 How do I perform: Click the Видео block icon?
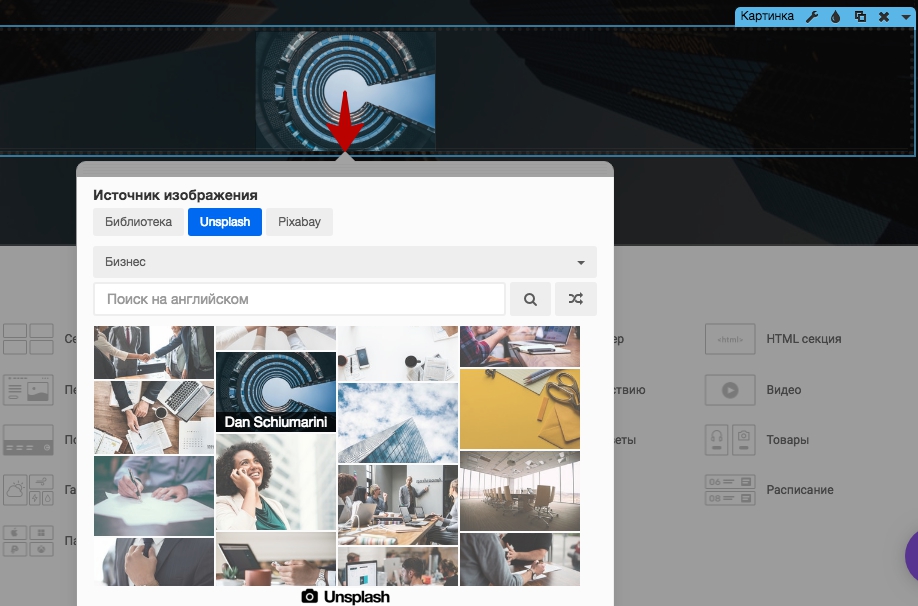[730, 390]
